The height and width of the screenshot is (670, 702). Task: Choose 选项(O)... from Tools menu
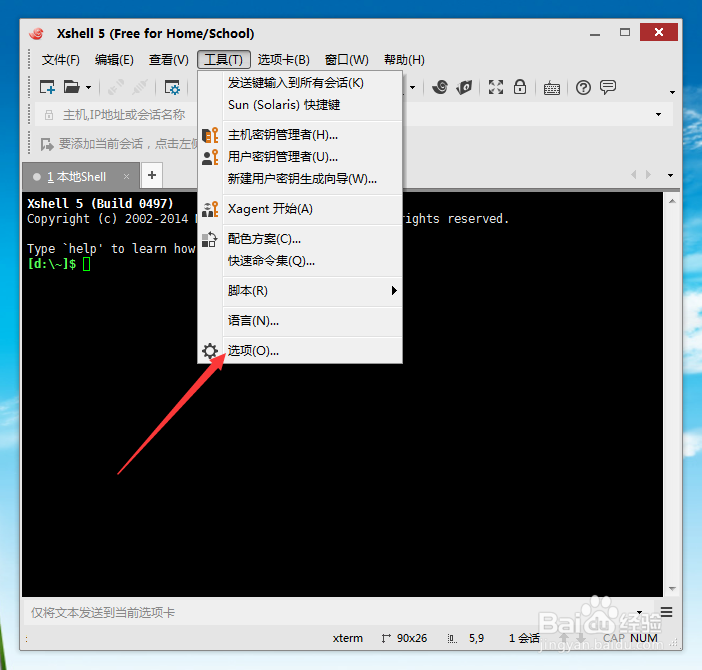(300, 351)
